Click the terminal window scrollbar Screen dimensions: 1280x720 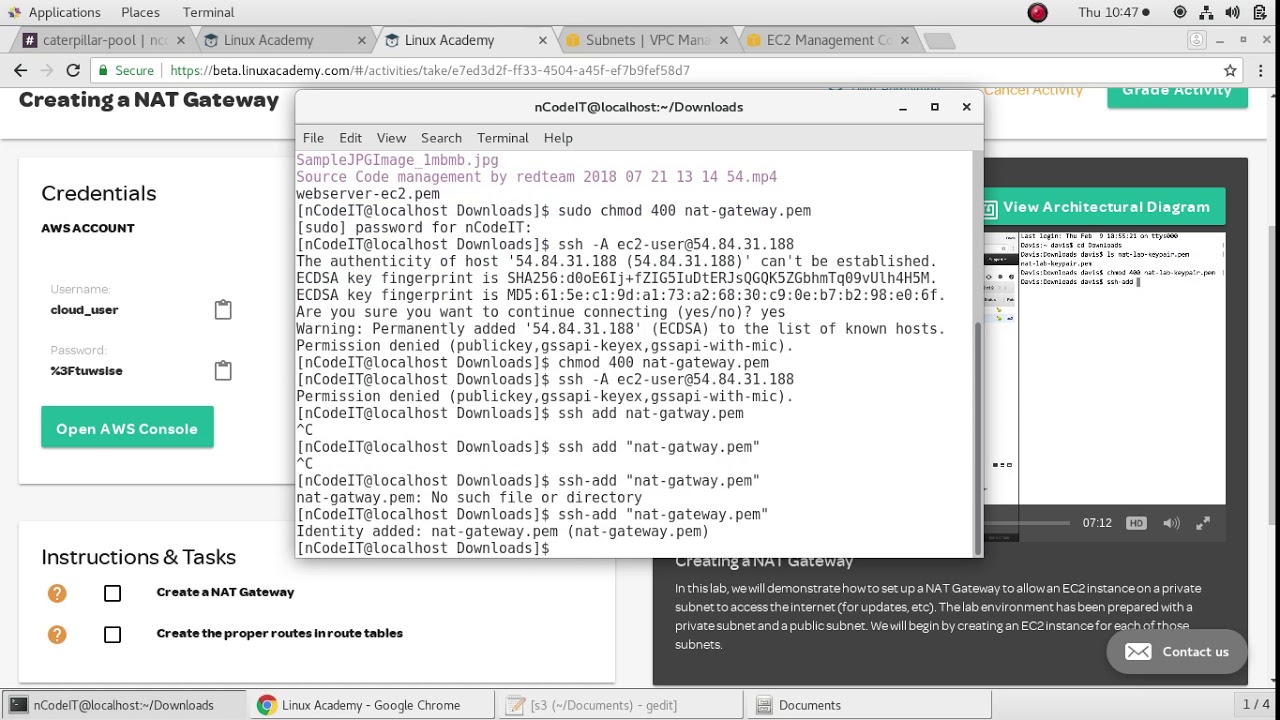(978, 438)
